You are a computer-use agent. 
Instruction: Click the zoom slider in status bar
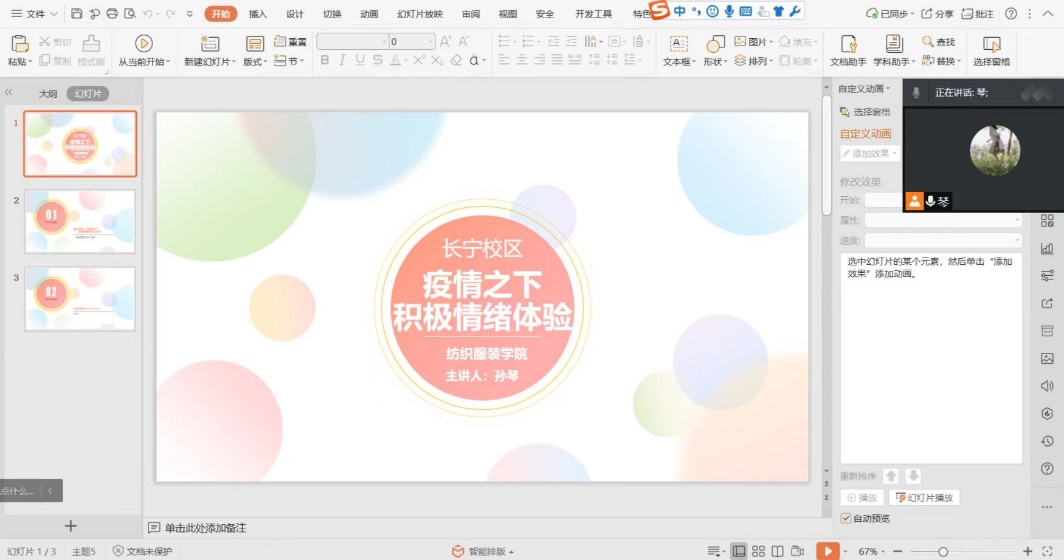click(943, 551)
